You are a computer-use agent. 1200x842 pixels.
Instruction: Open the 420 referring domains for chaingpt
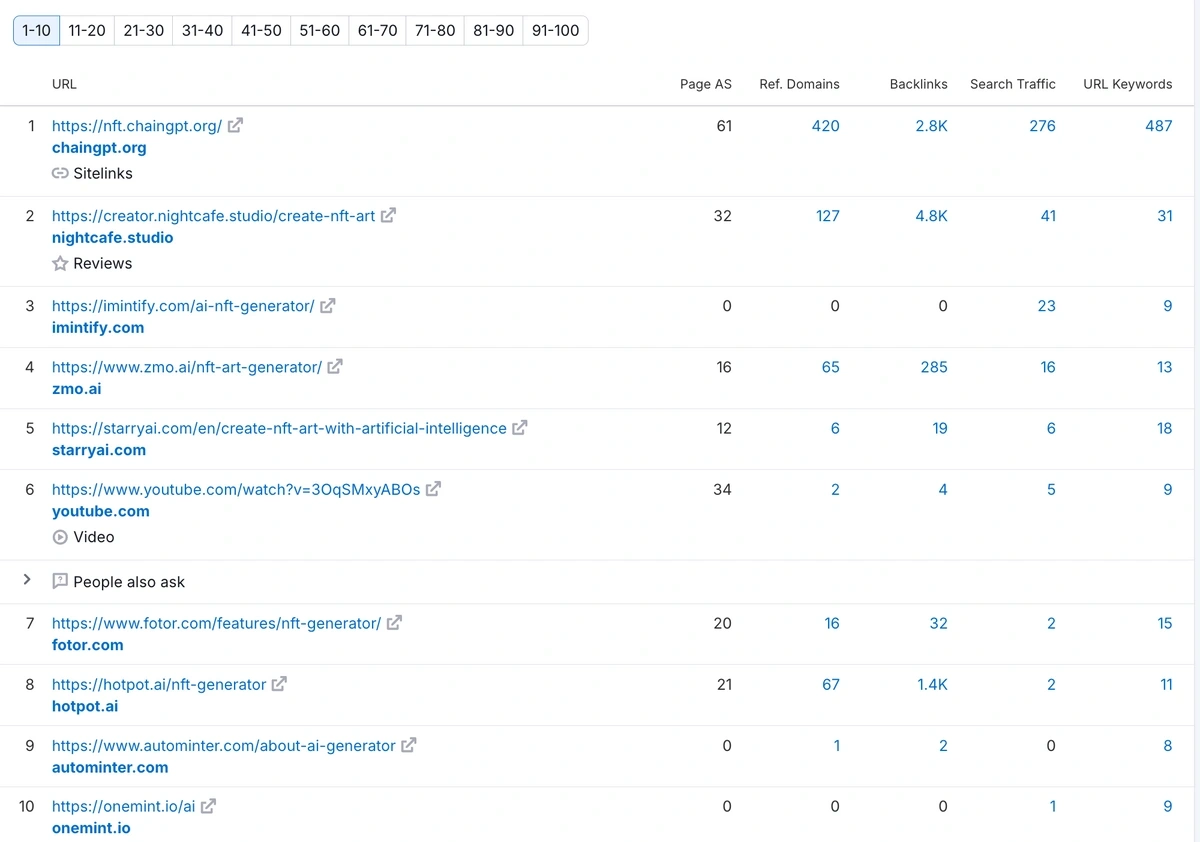pos(826,126)
